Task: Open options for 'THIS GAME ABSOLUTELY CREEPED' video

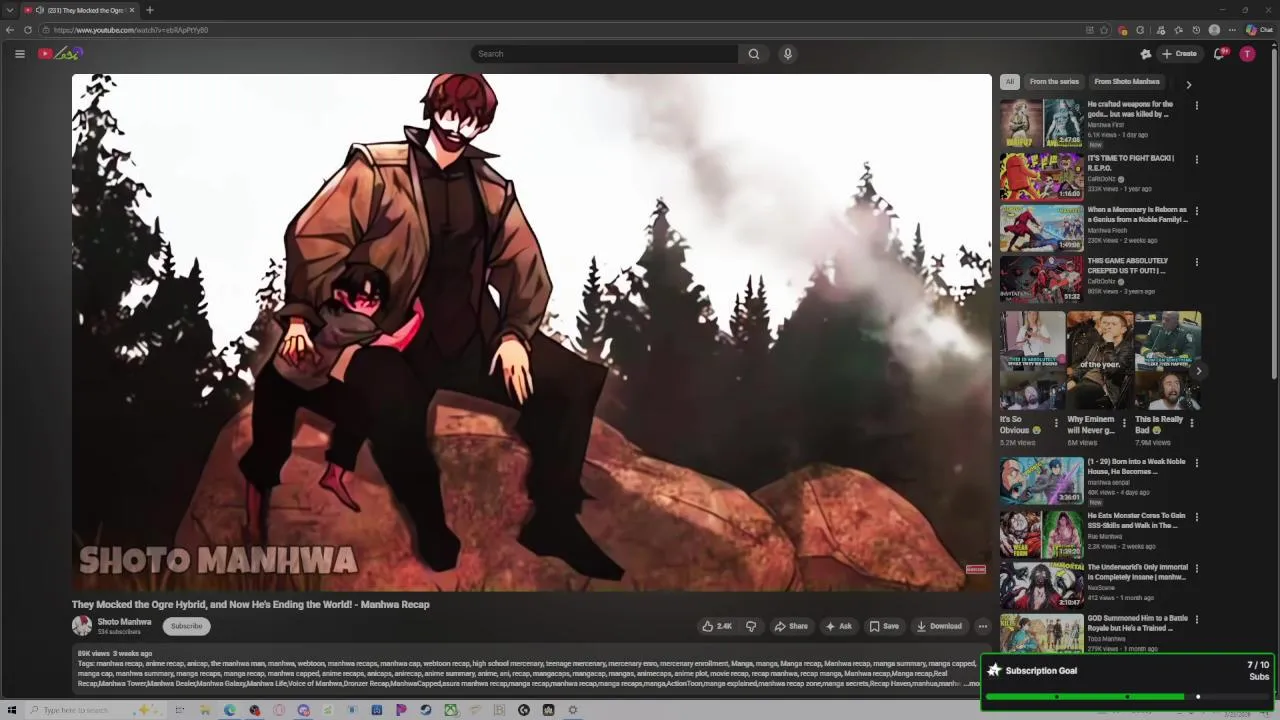Action: point(1196,262)
